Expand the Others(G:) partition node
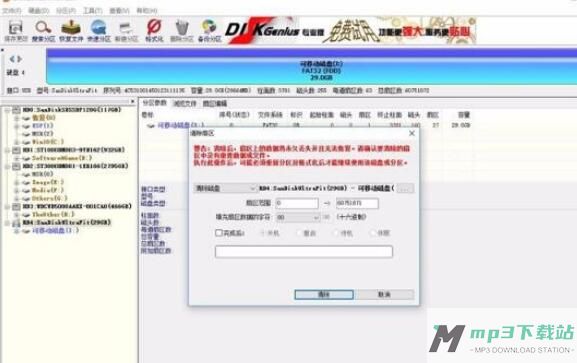 coord(16,198)
